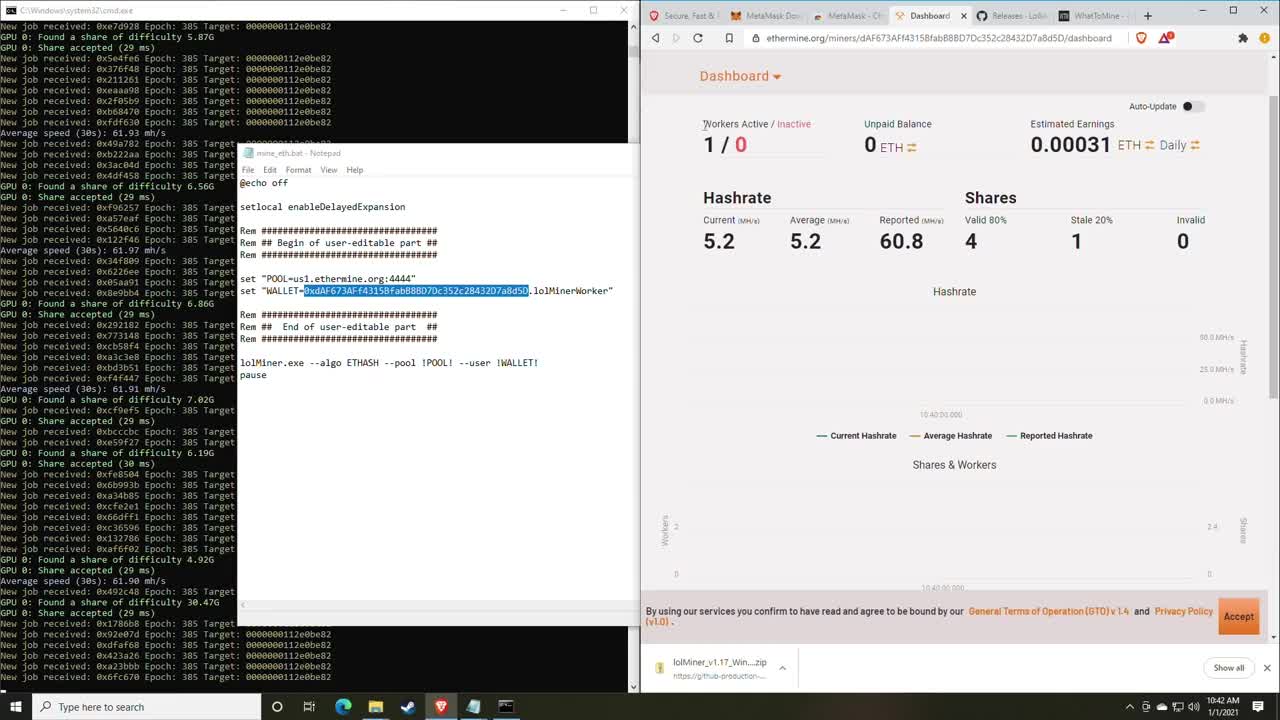Click the Reported hashrate value 60.8
This screenshot has height=720, width=1280.
tap(901, 241)
